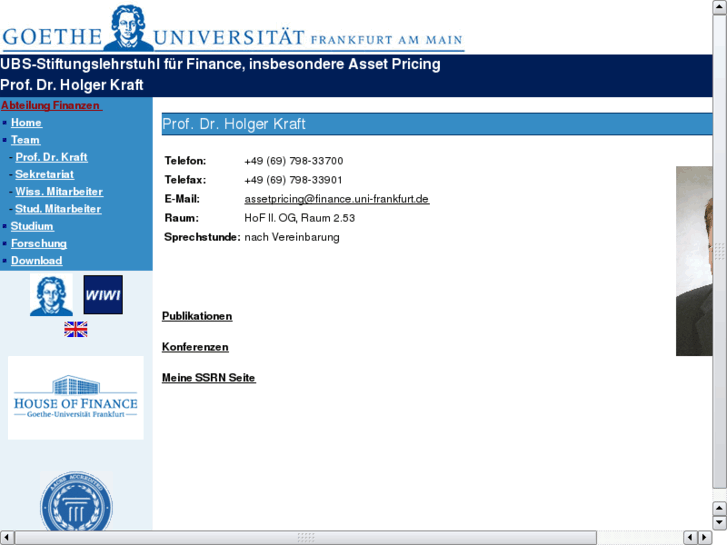Viewport: 727px width, 545px height.
Task: Open the Goethe portrait icon in sidebar
Action: pyautogui.click(x=51, y=295)
